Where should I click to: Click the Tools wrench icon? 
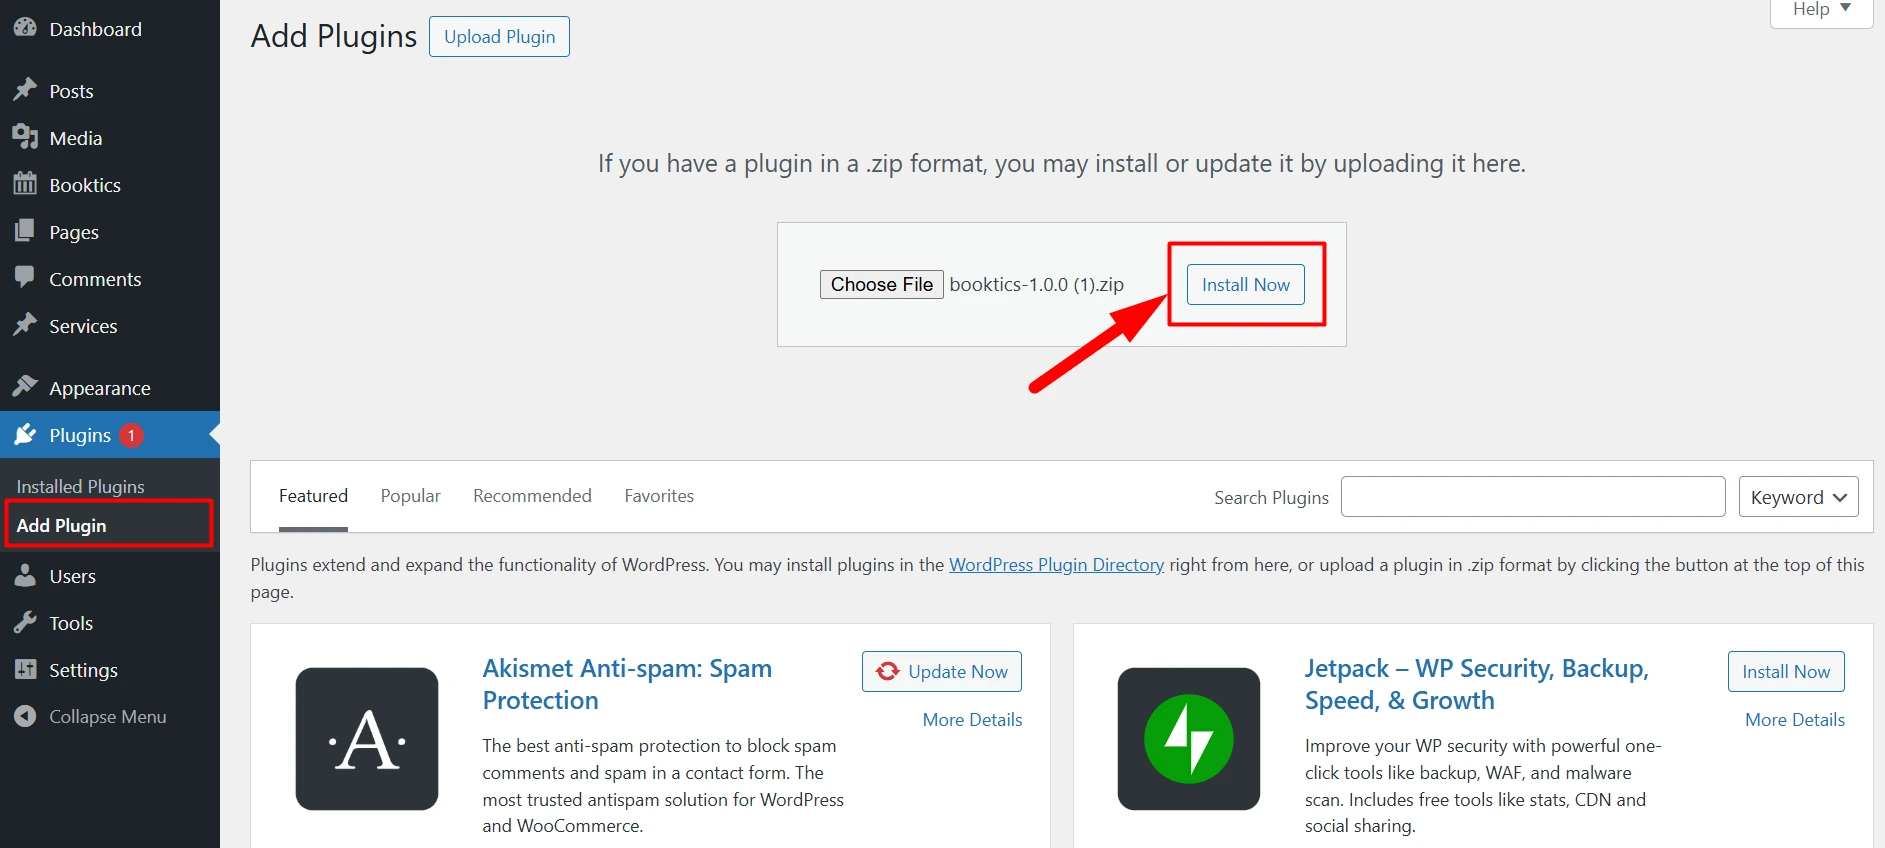(25, 623)
